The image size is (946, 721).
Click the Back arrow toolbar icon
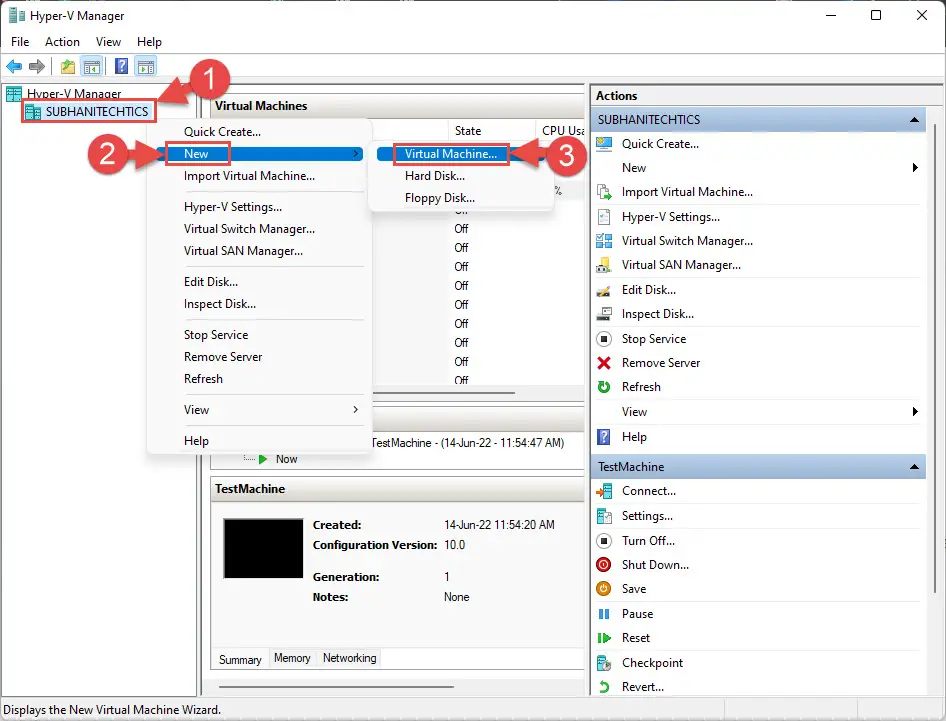[14, 66]
